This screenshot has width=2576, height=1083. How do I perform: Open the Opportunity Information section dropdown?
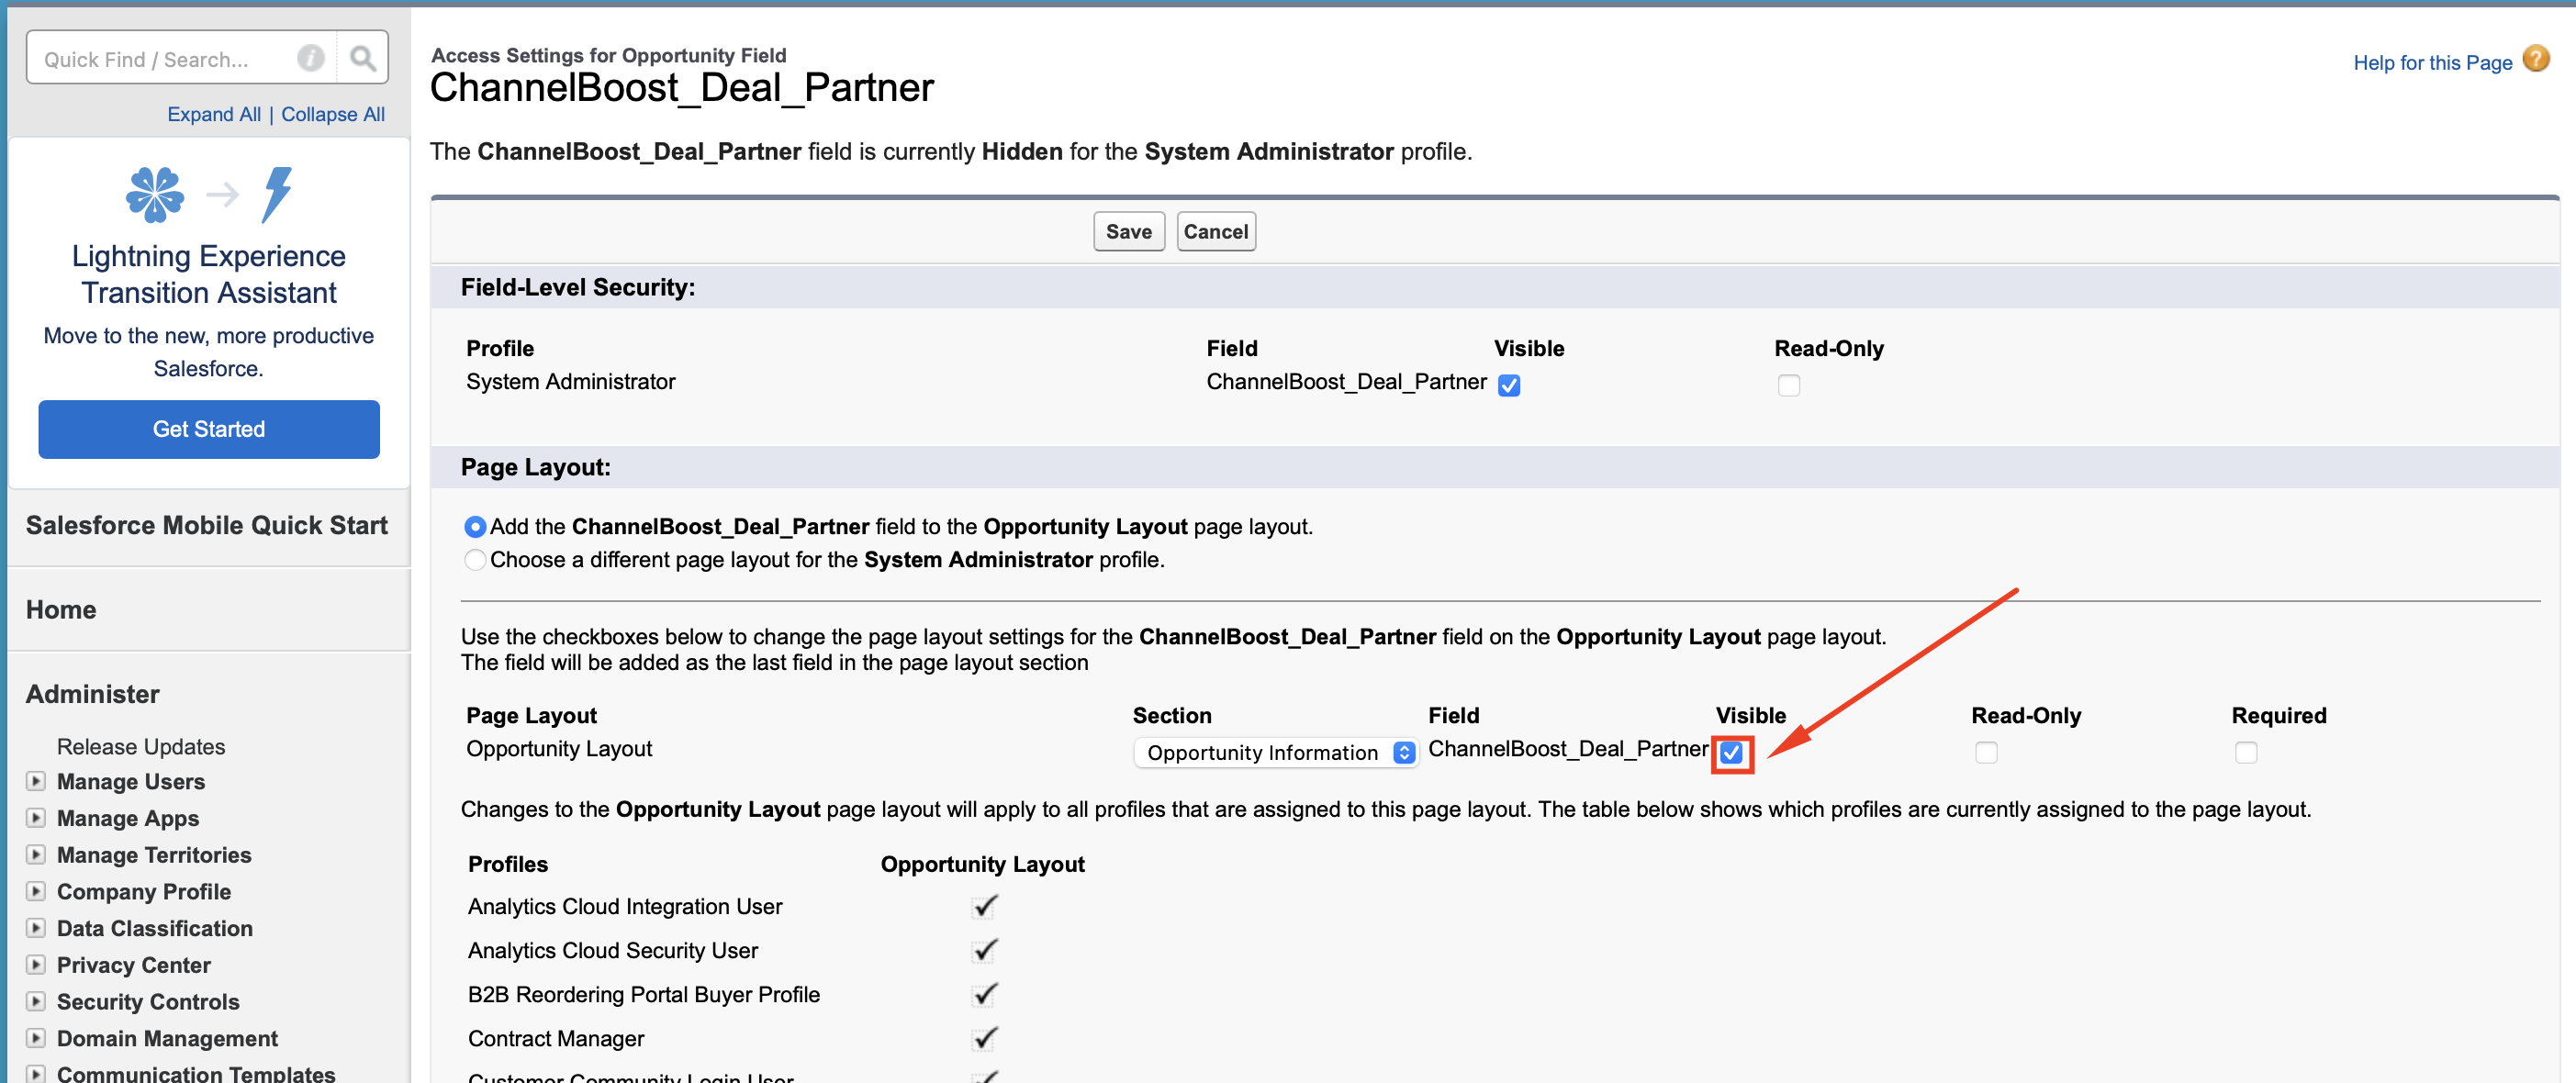point(1275,752)
